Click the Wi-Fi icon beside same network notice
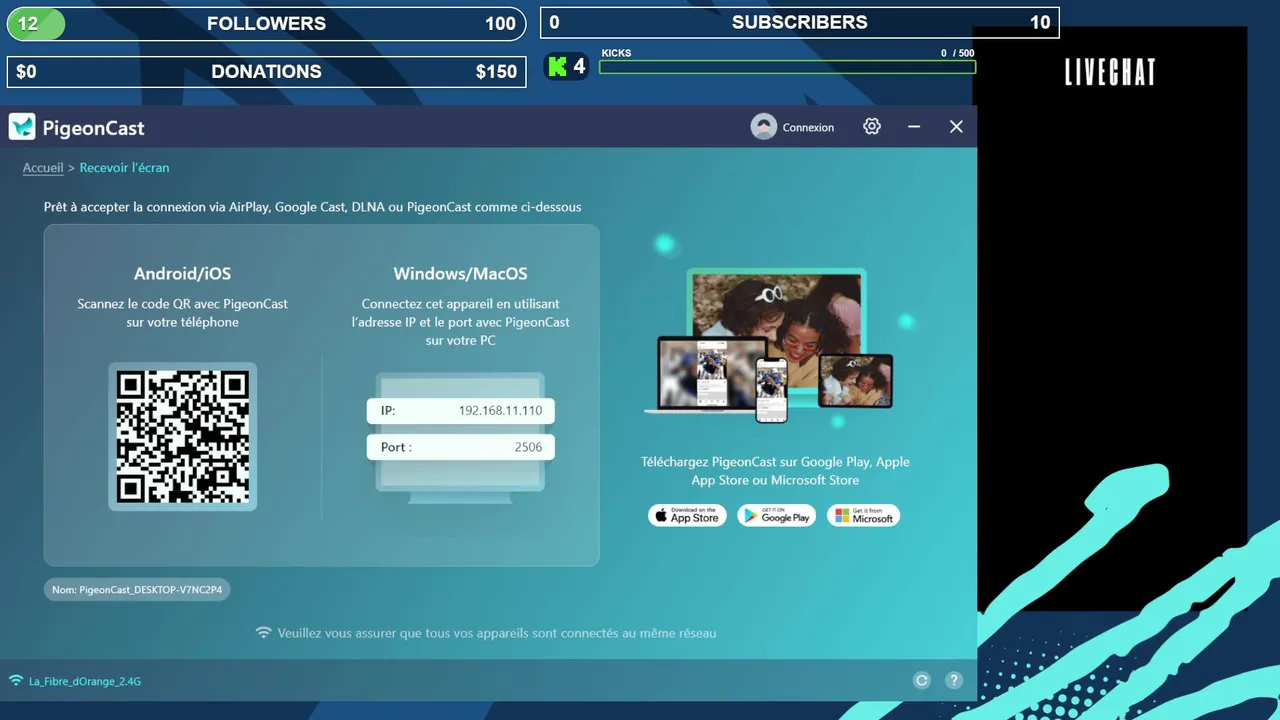The height and width of the screenshot is (720, 1280). [264, 633]
